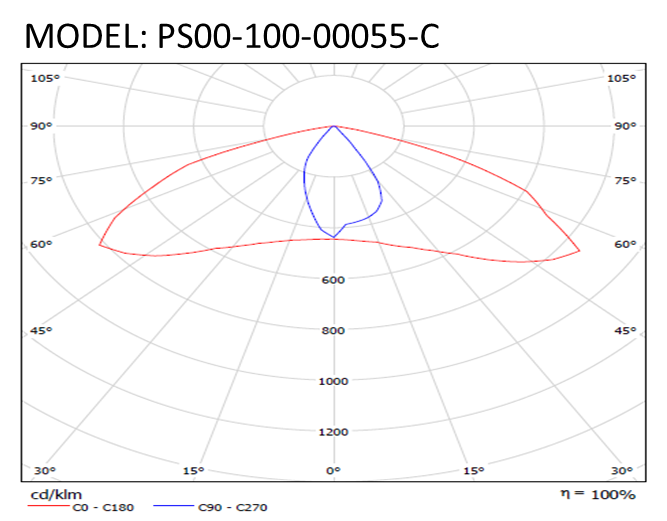This screenshot has width=667, height=521.
Task: Click the 105° label on the right side
Action: point(621,78)
